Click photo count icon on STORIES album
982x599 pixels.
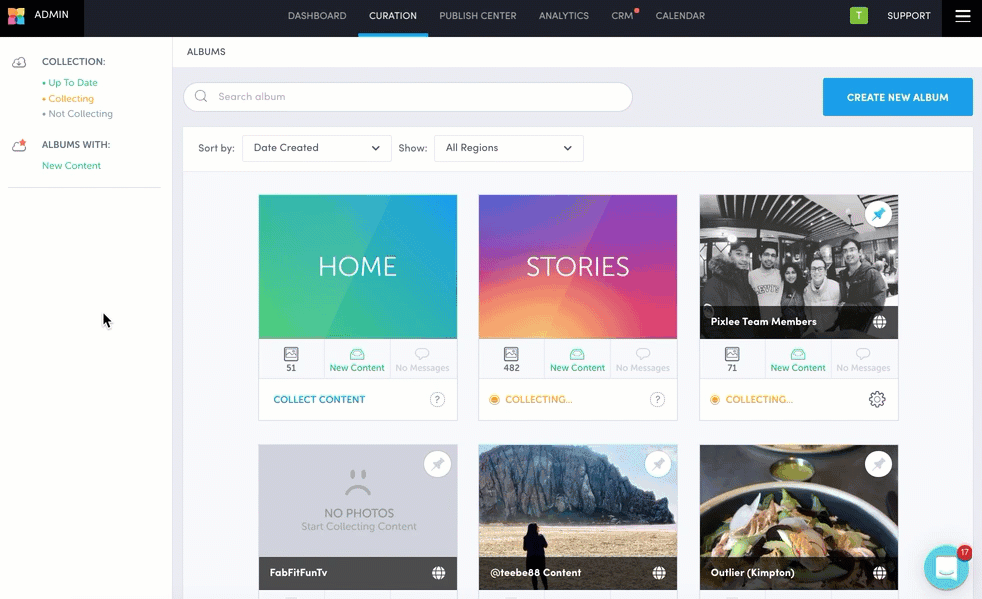click(x=511, y=355)
